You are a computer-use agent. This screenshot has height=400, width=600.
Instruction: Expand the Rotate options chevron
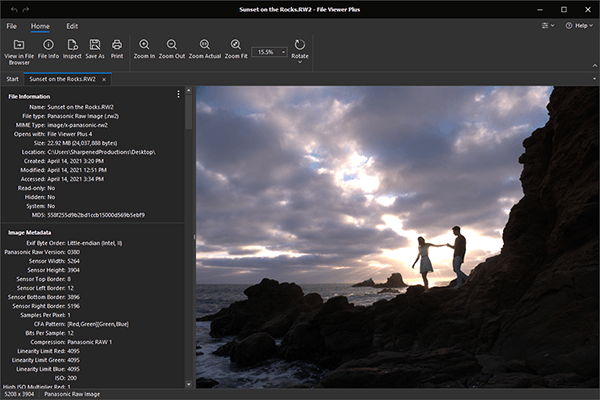click(300, 62)
